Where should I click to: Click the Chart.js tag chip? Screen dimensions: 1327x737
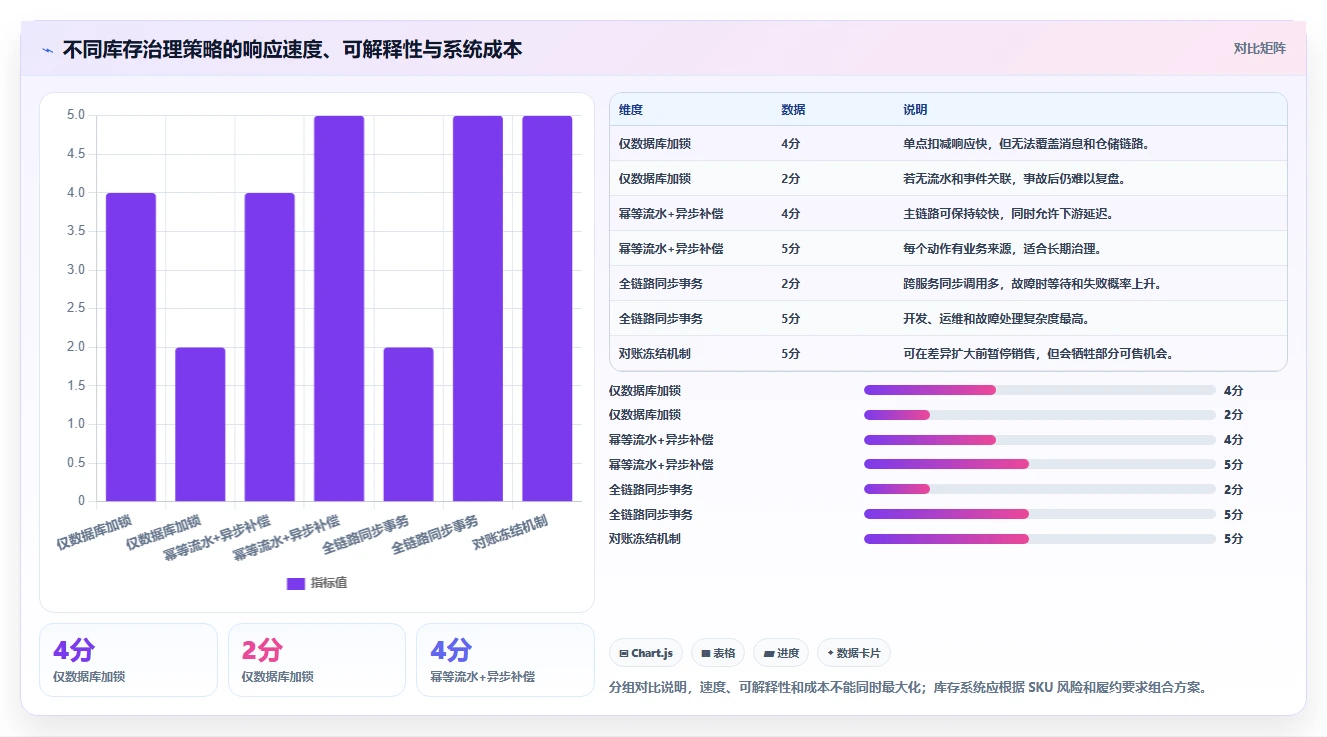[646, 653]
